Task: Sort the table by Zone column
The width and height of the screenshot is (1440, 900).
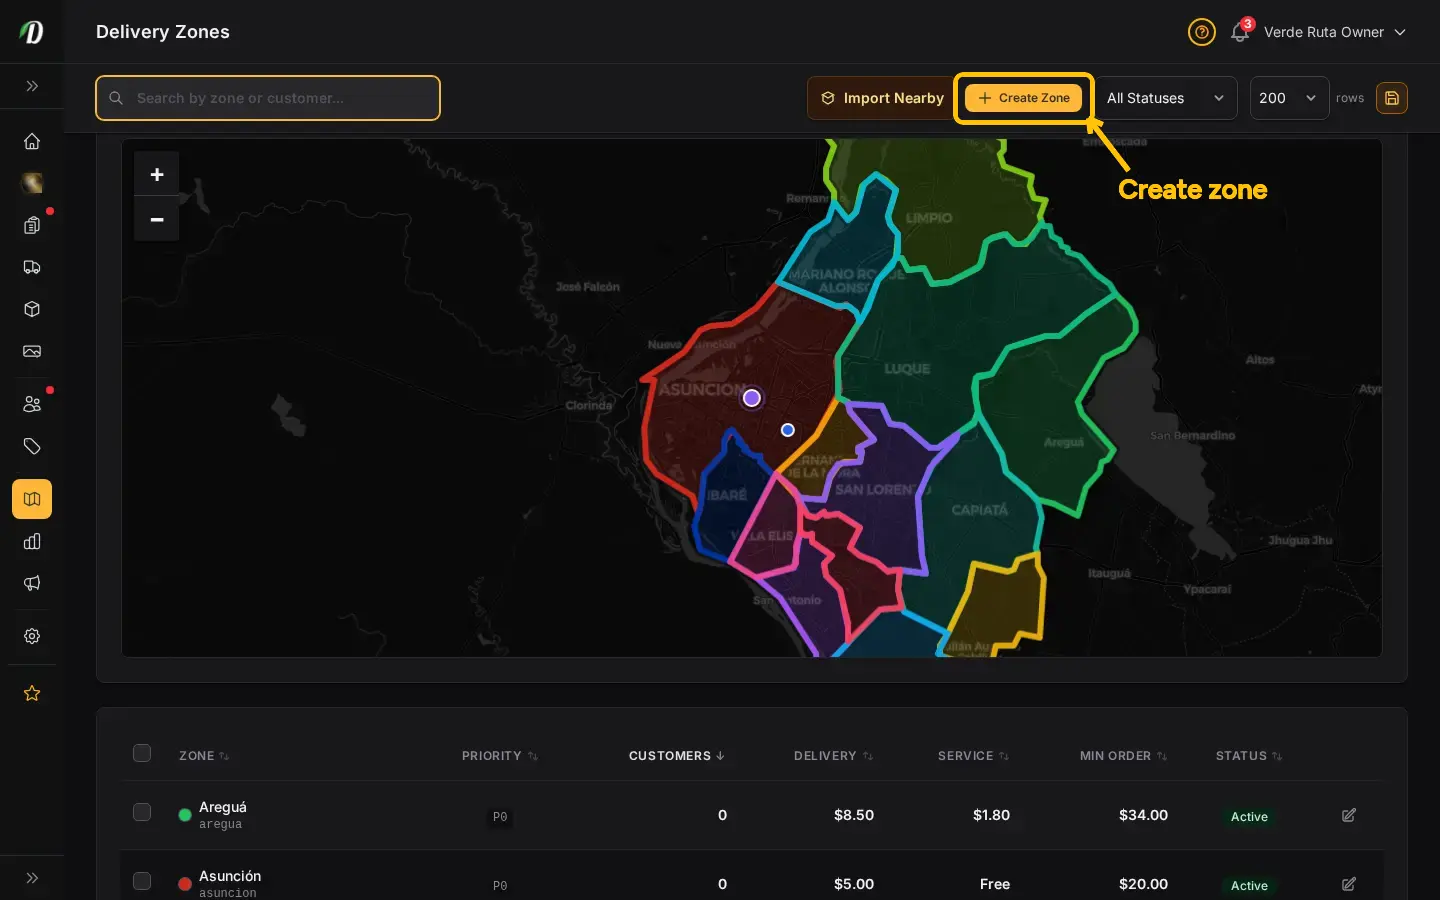Action: 204,756
